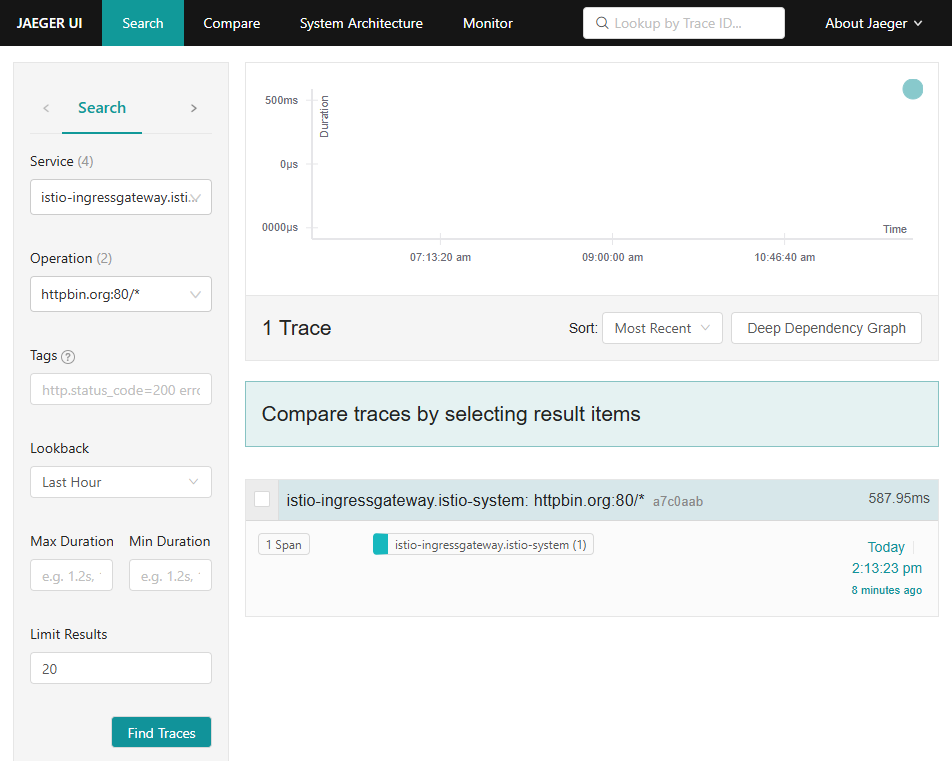952x761 pixels.
Task: Open the Monitor tab
Action: 488,23
